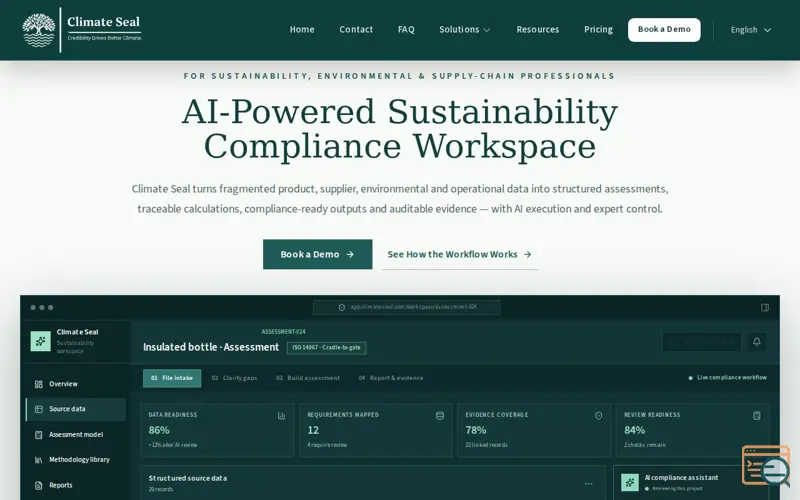Click the site-info icon in mock address bar

click(x=342, y=307)
